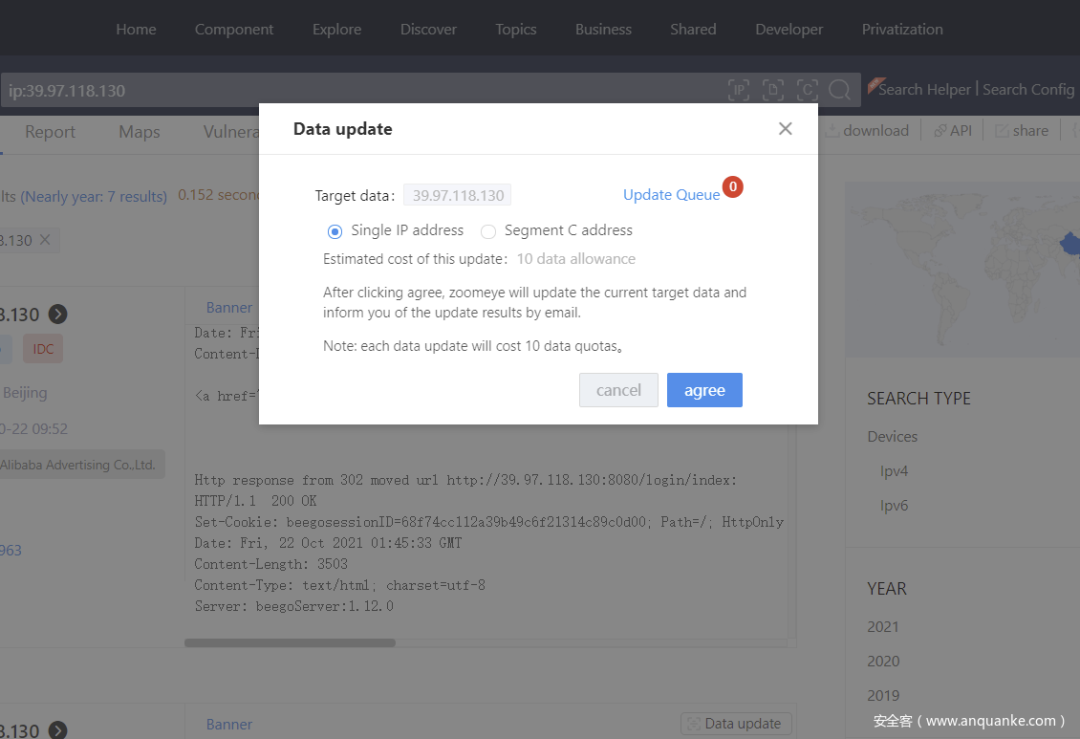Click the C-segment search icon in search bar
The image size is (1080, 739).
807,90
